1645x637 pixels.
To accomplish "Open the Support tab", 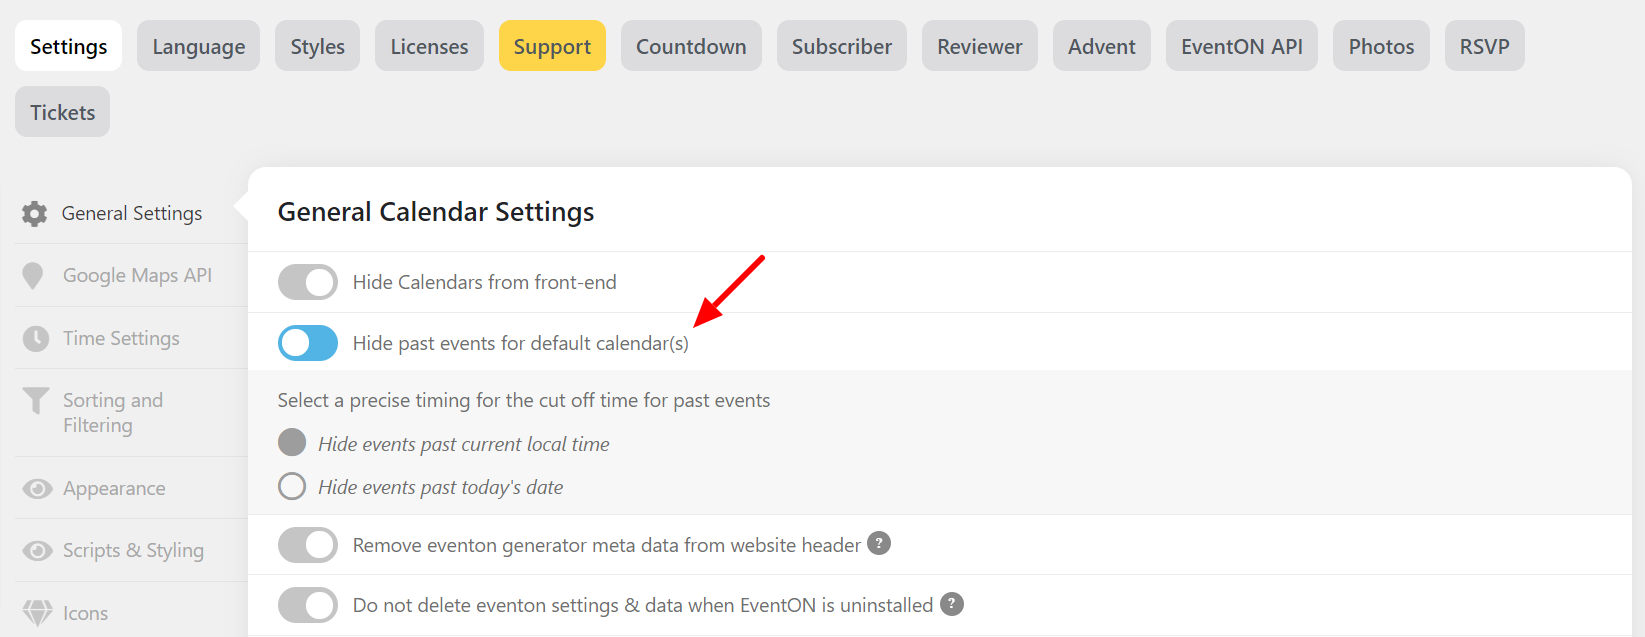I will click(552, 46).
